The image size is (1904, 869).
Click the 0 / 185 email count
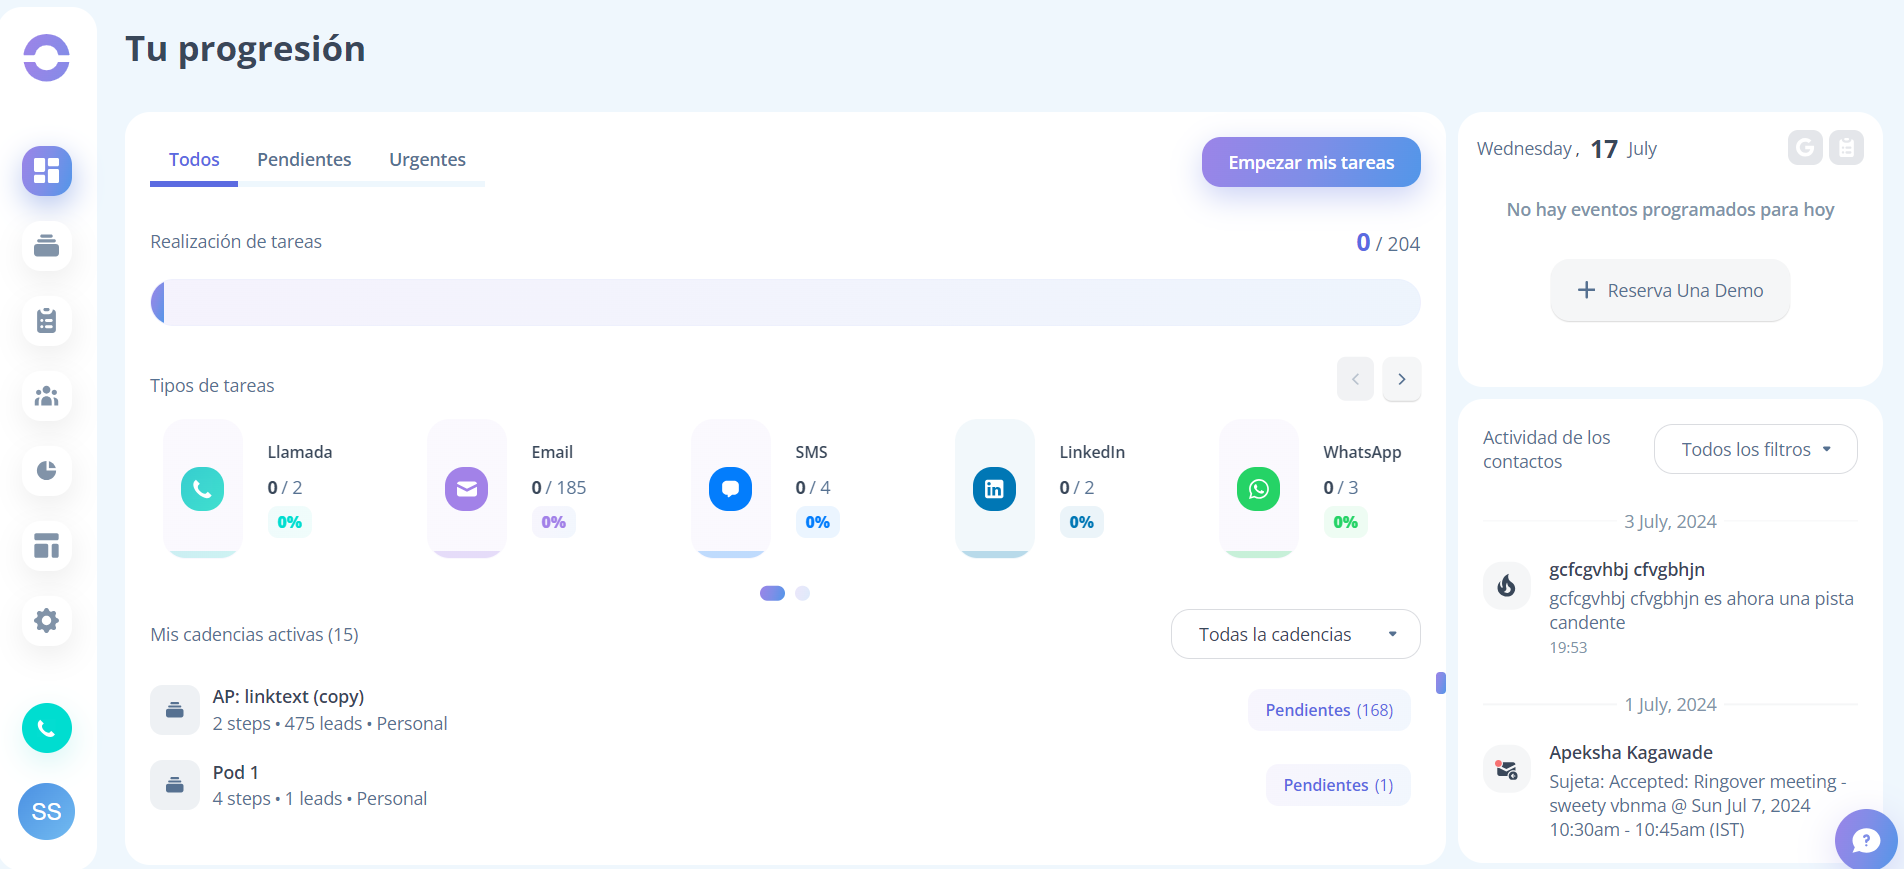coord(559,488)
